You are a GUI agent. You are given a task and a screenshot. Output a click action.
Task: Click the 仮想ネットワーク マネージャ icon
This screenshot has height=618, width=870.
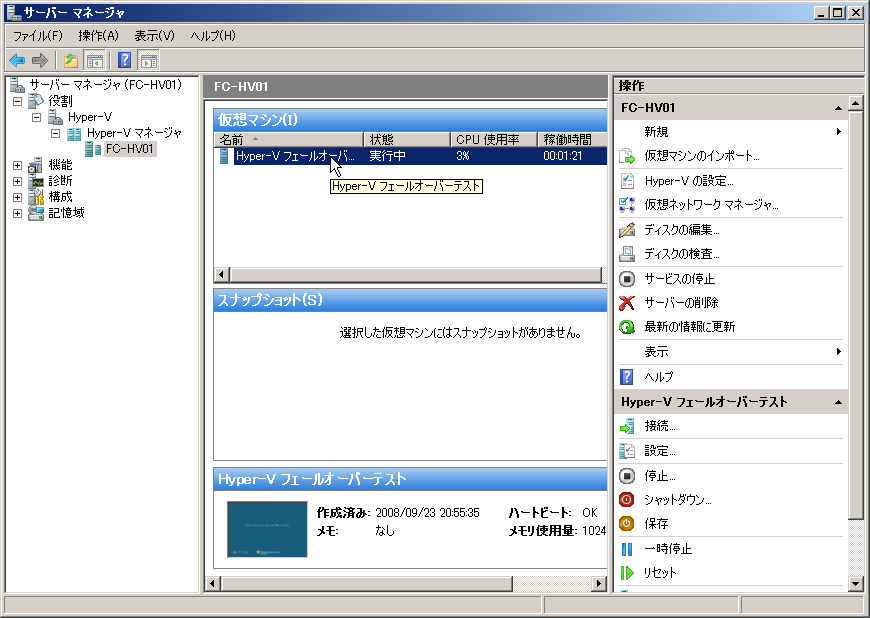626,205
